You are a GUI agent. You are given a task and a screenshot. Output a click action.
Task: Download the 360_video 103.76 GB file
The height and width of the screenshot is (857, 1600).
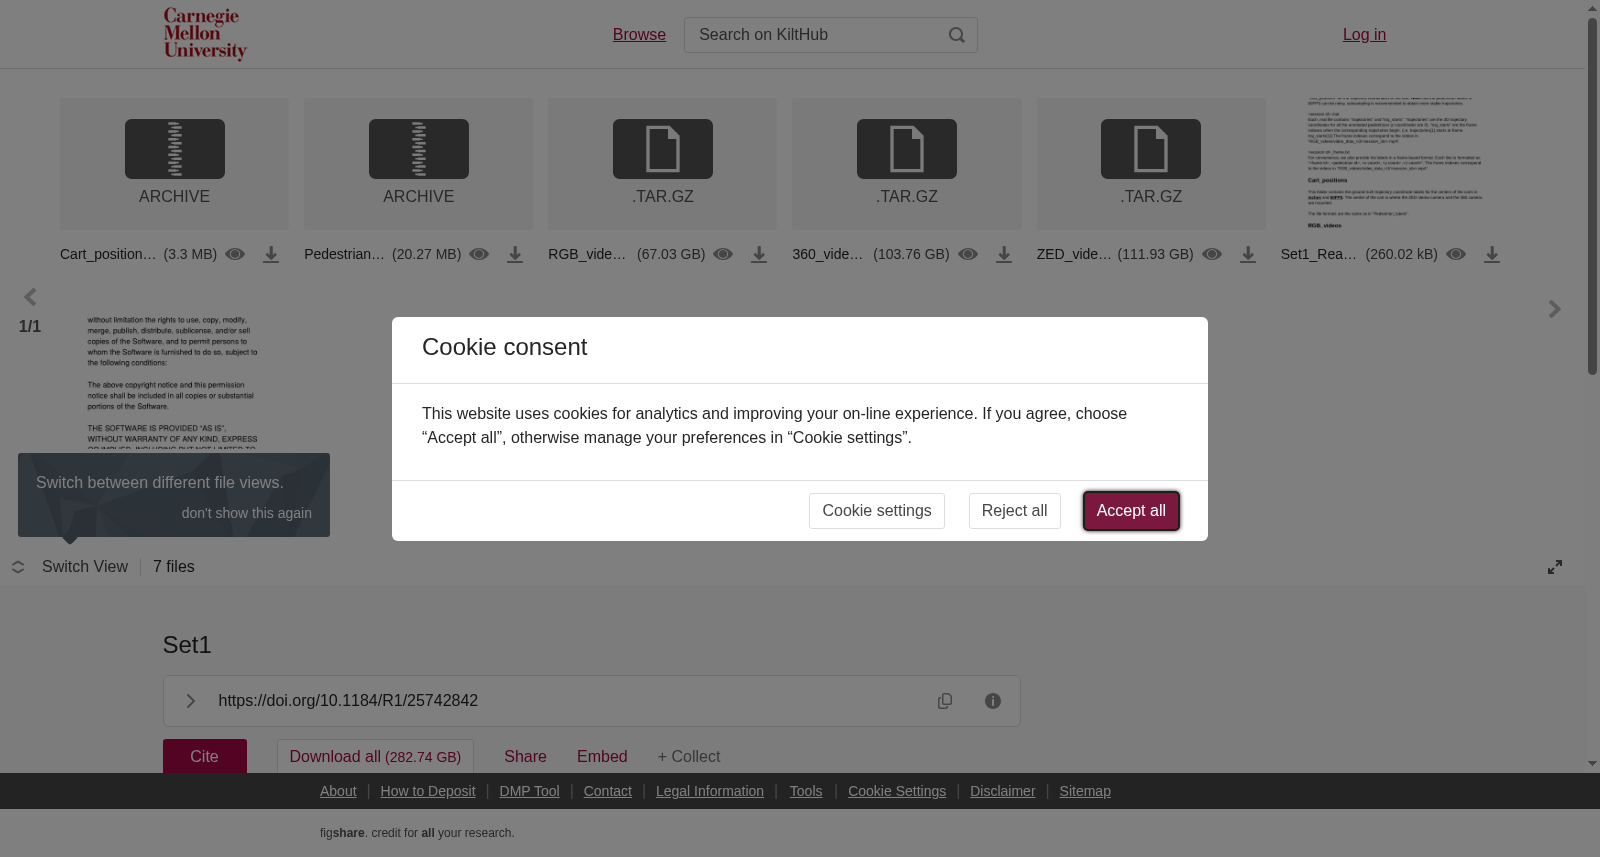tap(1004, 254)
